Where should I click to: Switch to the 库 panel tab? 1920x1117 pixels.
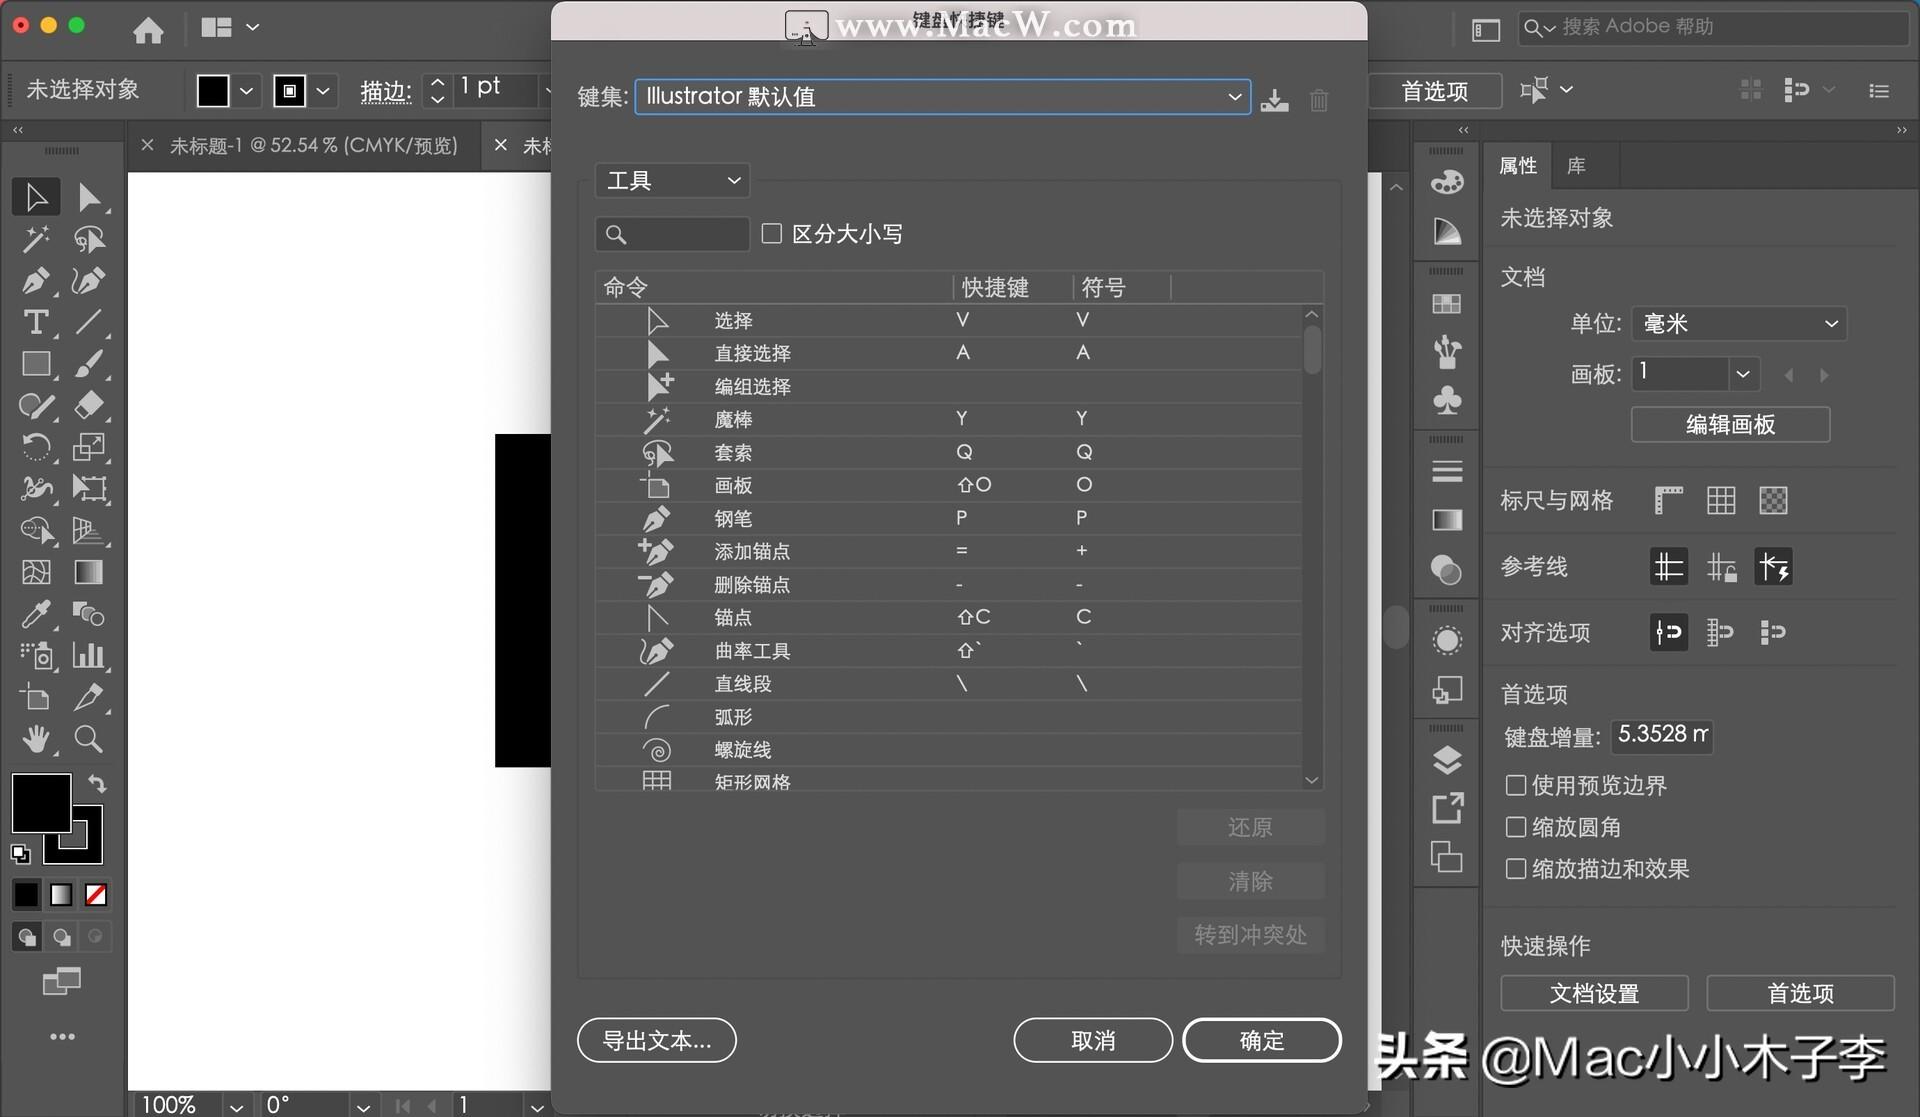tap(1576, 166)
